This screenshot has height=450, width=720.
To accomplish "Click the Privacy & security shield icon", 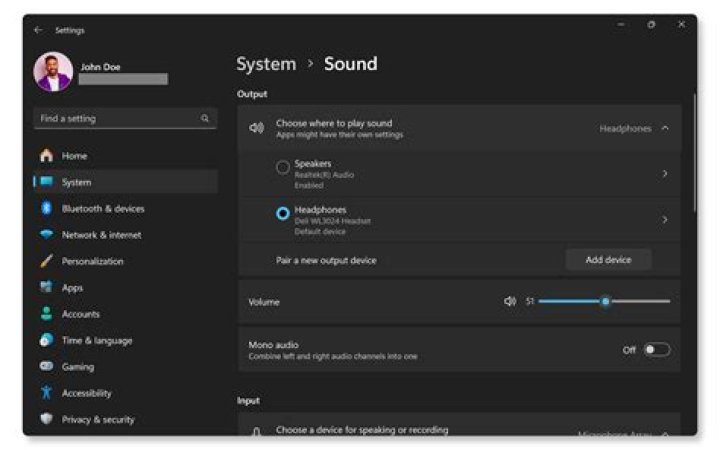I will pyautogui.click(x=46, y=420).
